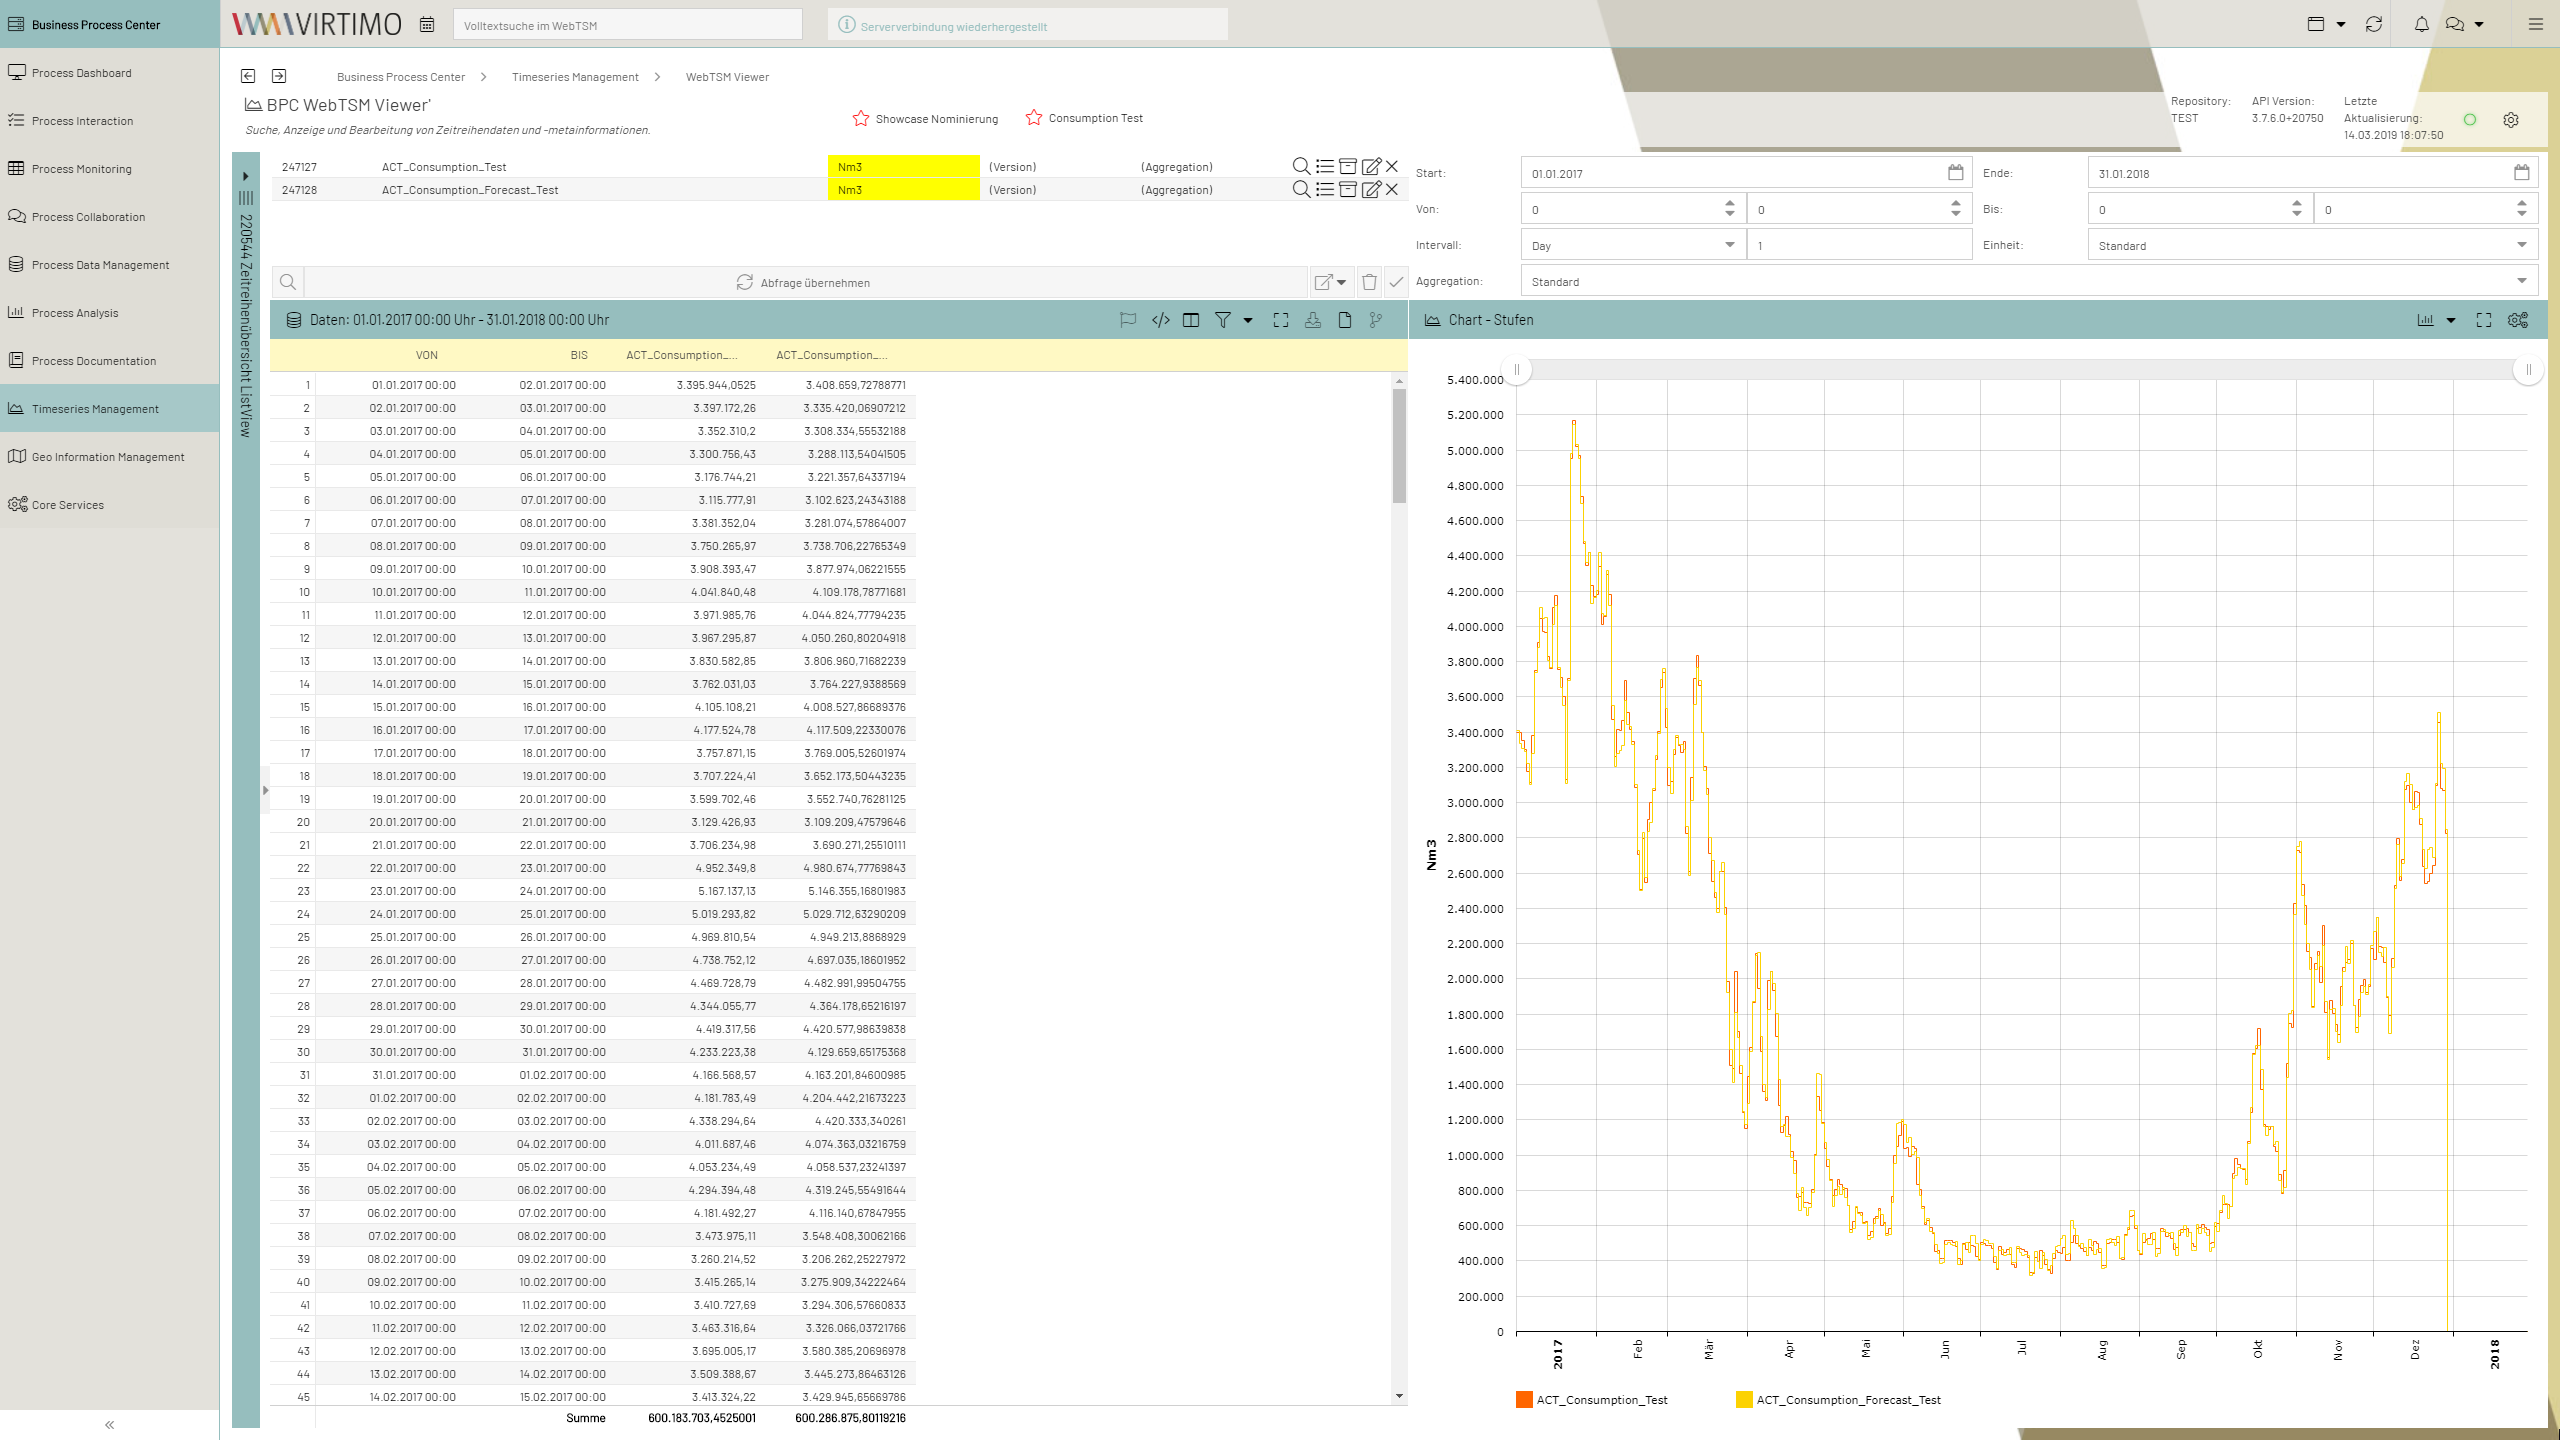Screen dimensions: 2560x1440
Task: Collapse the left navigation sidebar
Action: (x=110, y=1425)
